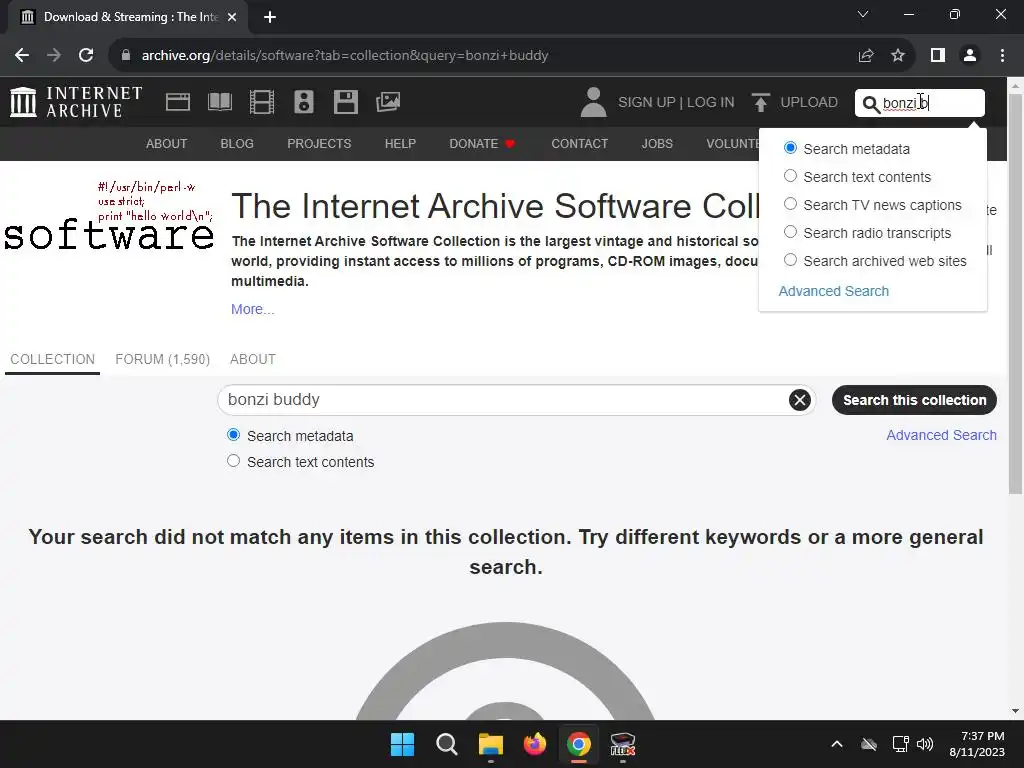Click SIGN UP link
Viewport: 1024px width, 768px height.
click(x=647, y=103)
